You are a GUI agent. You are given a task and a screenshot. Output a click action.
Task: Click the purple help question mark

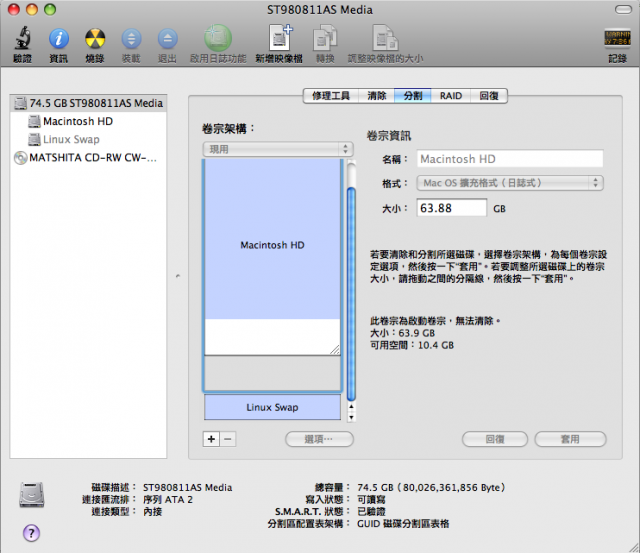(x=31, y=532)
